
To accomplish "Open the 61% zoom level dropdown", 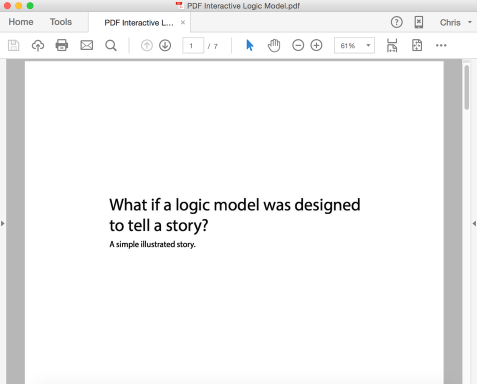I will click(354, 46).
